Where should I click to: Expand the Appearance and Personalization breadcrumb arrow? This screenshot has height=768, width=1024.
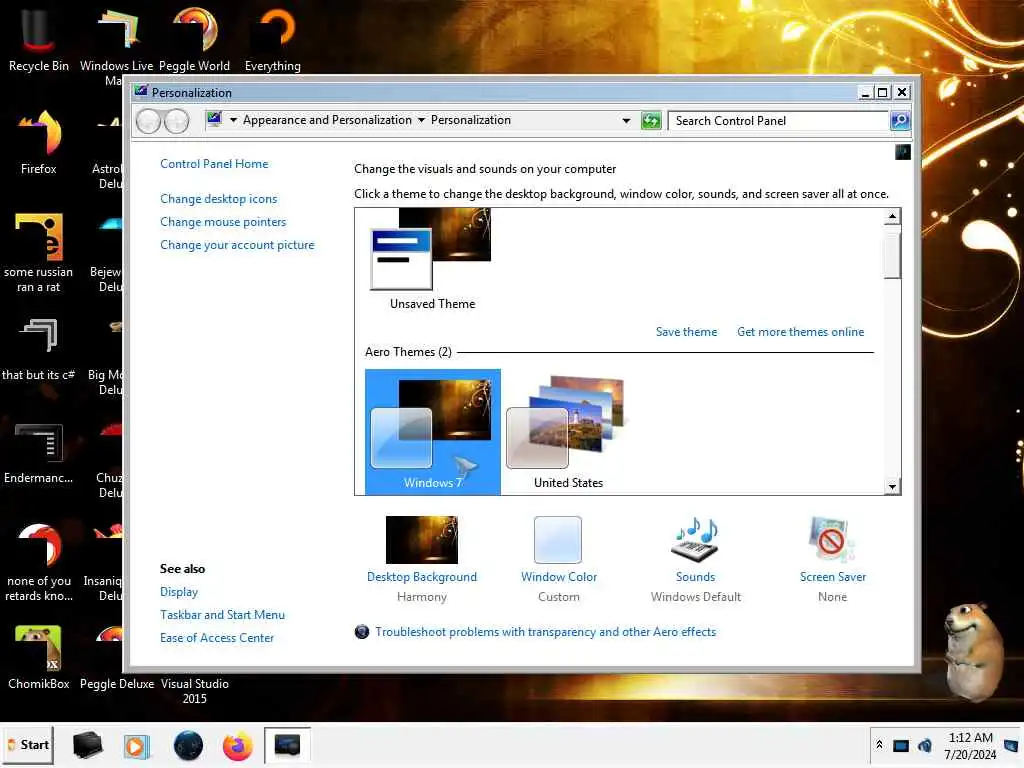click(421, 120)
